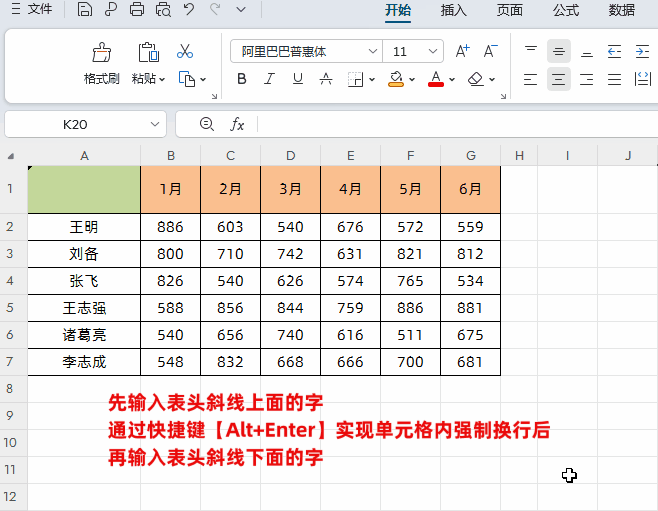Viewport: 658px width, 511px height.
Task: Click the scissors Cut icon
Action: click(x=185, y=51)
